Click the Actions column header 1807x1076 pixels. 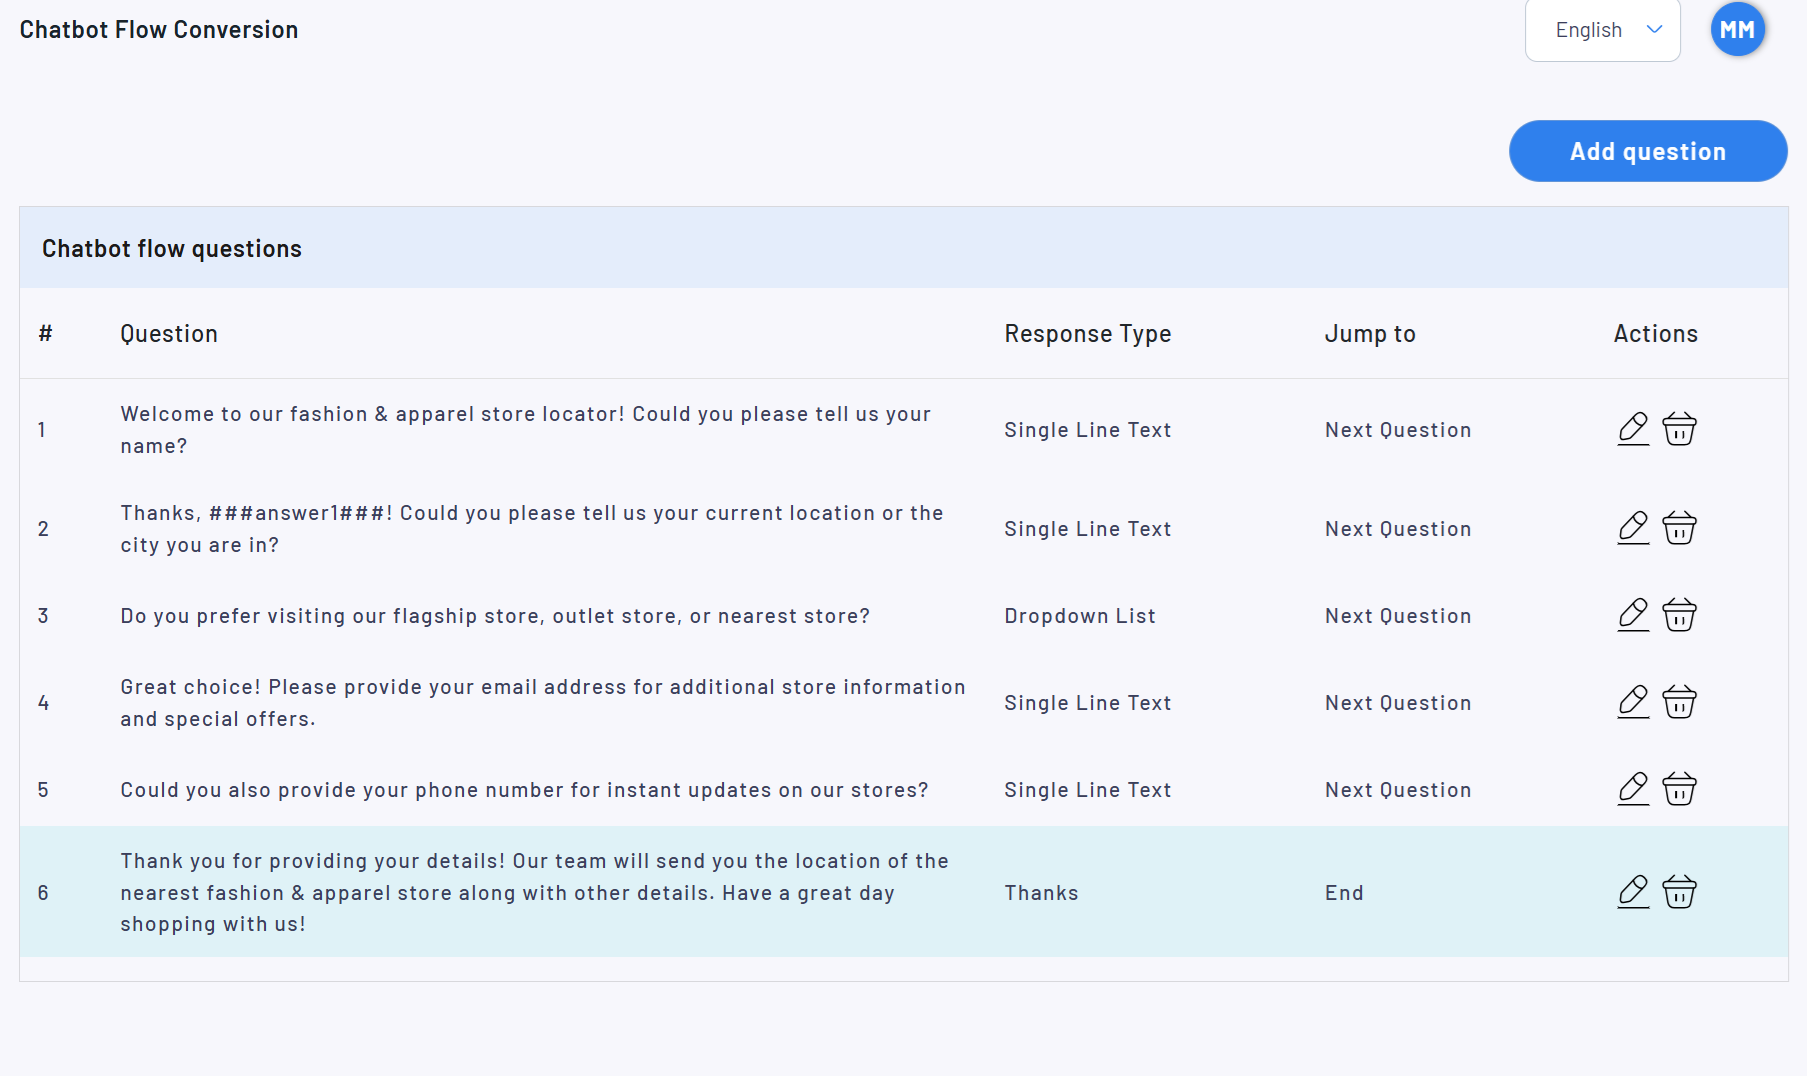[1656, 334]
